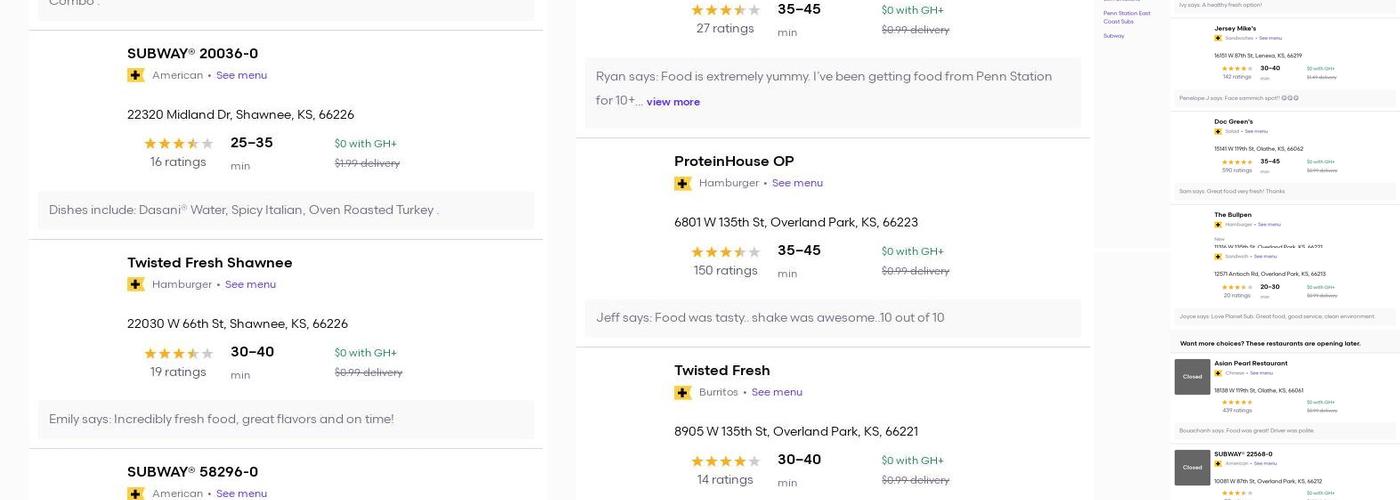Image resolution: width=1400 pixels, height=500 pixels.
Task: Click the star rating above 16 ratings
Action: point(178,144)
